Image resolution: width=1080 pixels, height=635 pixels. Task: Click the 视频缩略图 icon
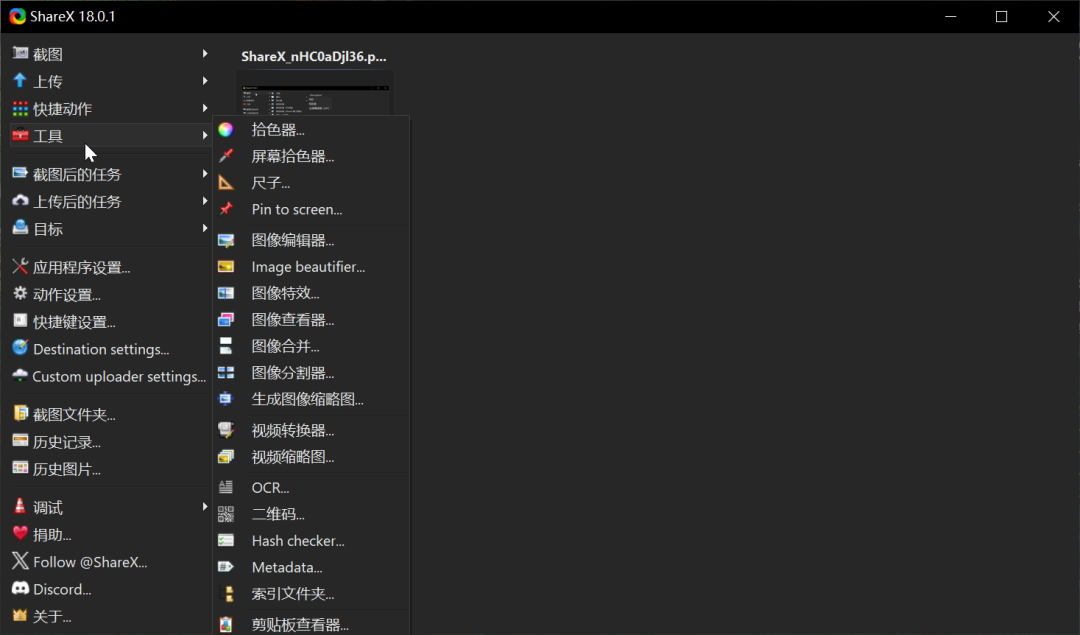pyautogui.click(x=226, y=457)
